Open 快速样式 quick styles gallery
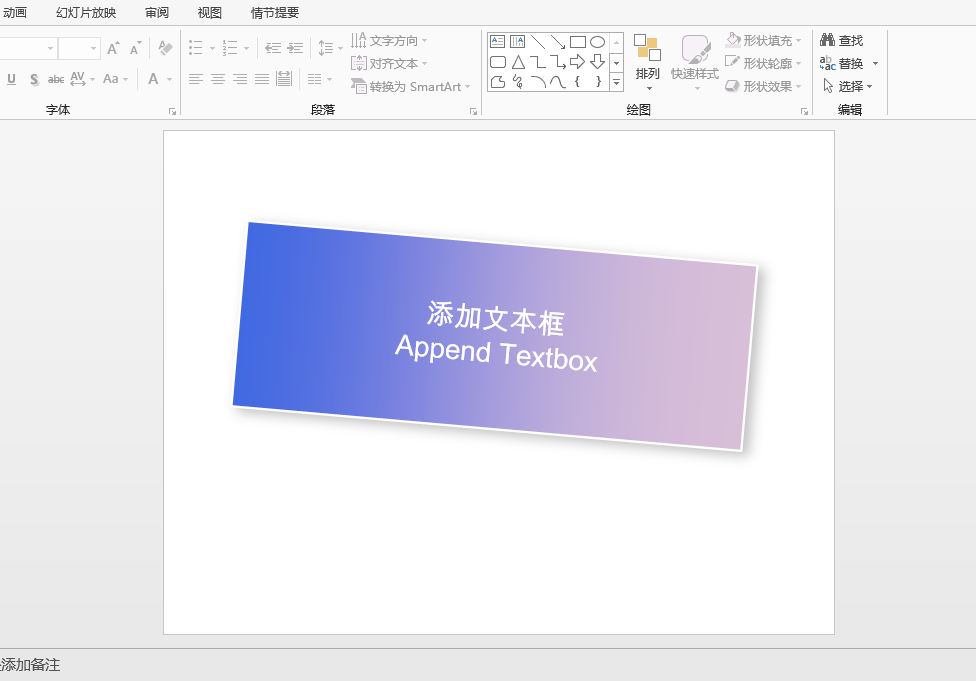976x681 pixels. 695,62
